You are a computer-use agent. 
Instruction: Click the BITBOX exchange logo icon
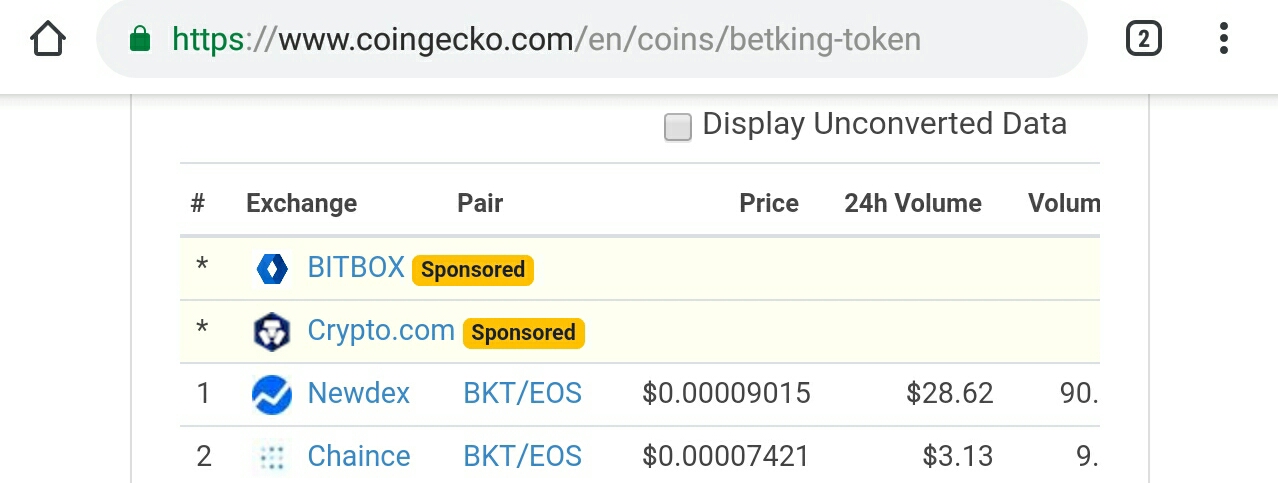[272, 269]
